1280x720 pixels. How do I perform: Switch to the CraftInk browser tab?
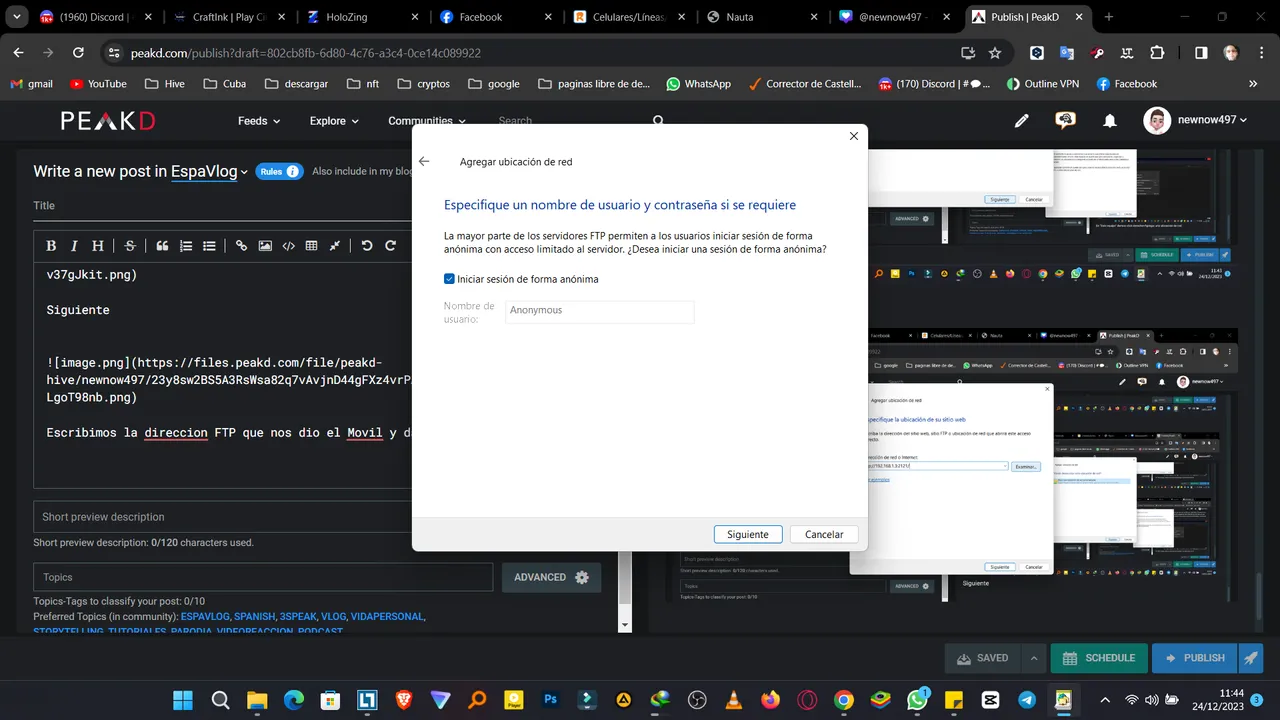pyautogui.click(x=229, y=17)
